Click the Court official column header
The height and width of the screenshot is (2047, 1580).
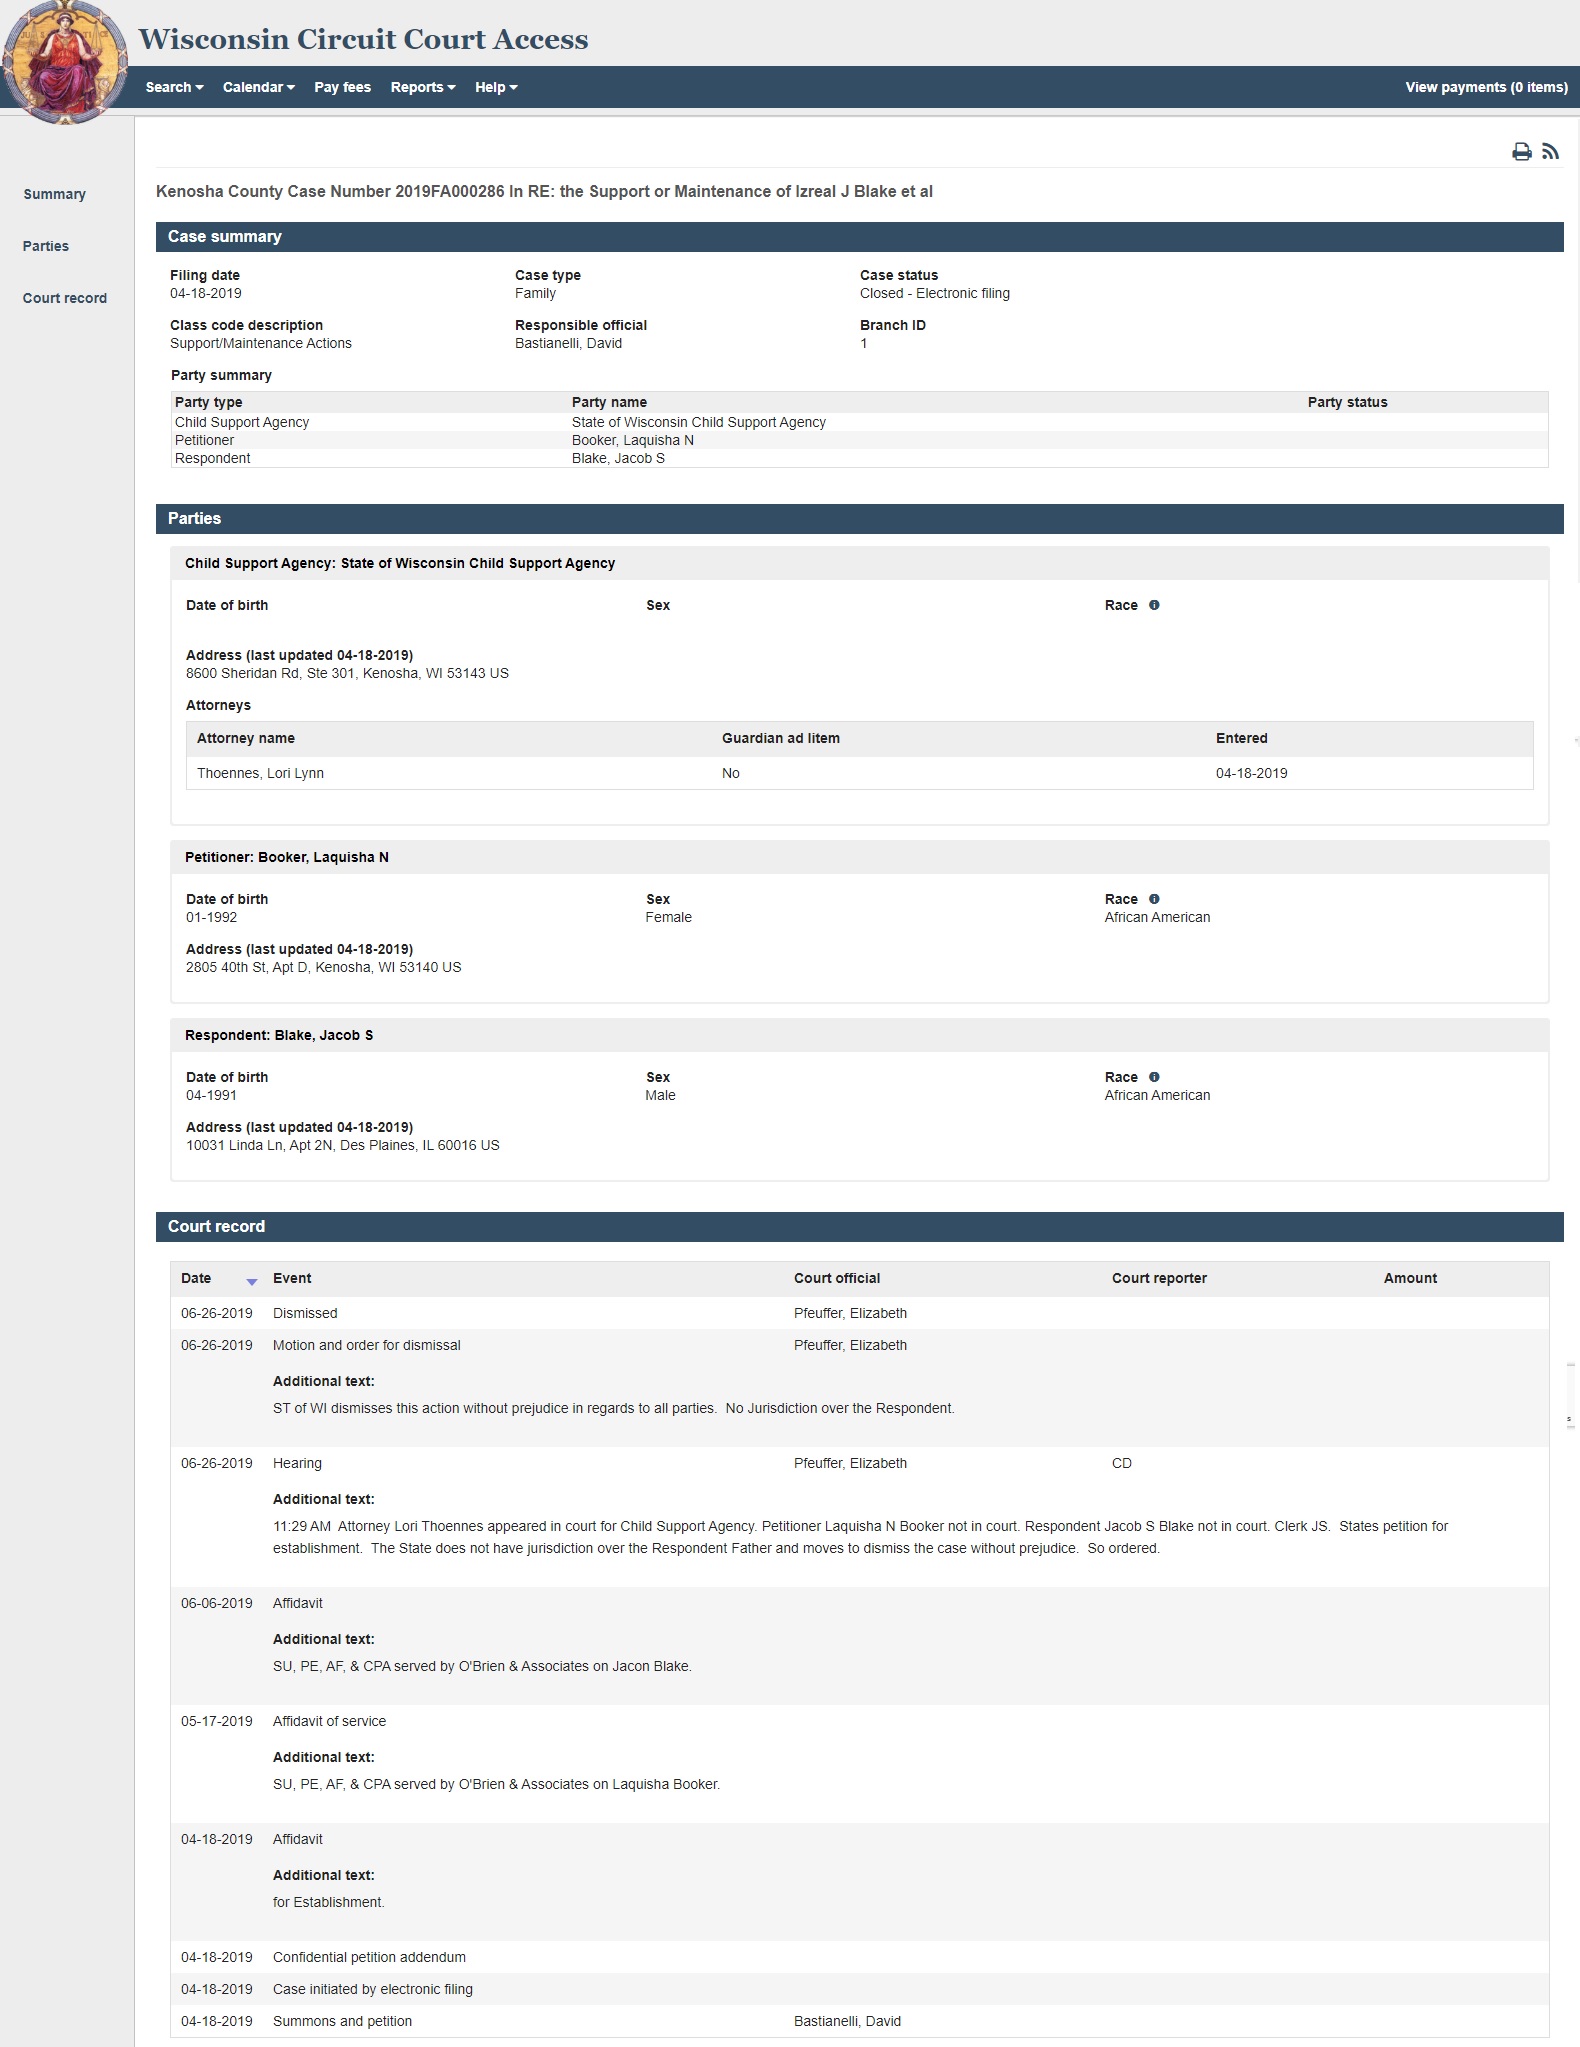[x=837, y=1278]
